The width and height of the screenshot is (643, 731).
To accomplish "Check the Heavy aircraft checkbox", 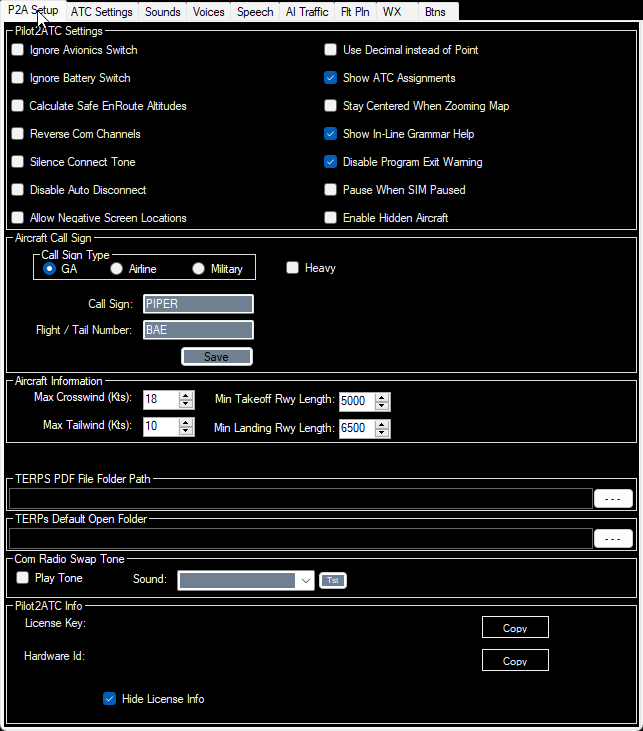I will pos(293,268).
